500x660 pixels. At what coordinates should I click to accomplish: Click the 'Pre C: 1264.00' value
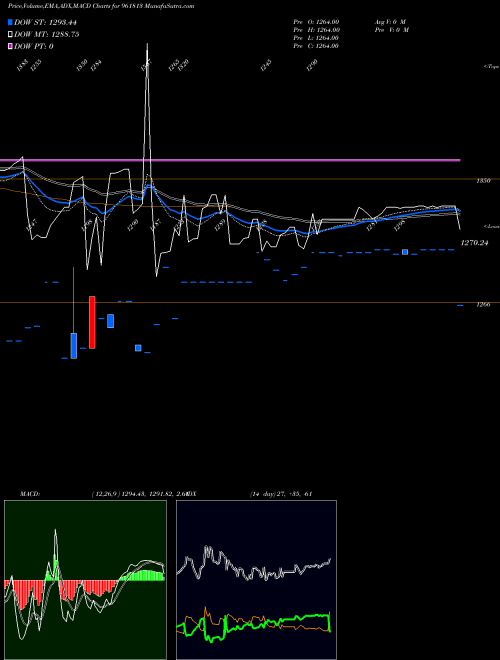coord(316,46)
